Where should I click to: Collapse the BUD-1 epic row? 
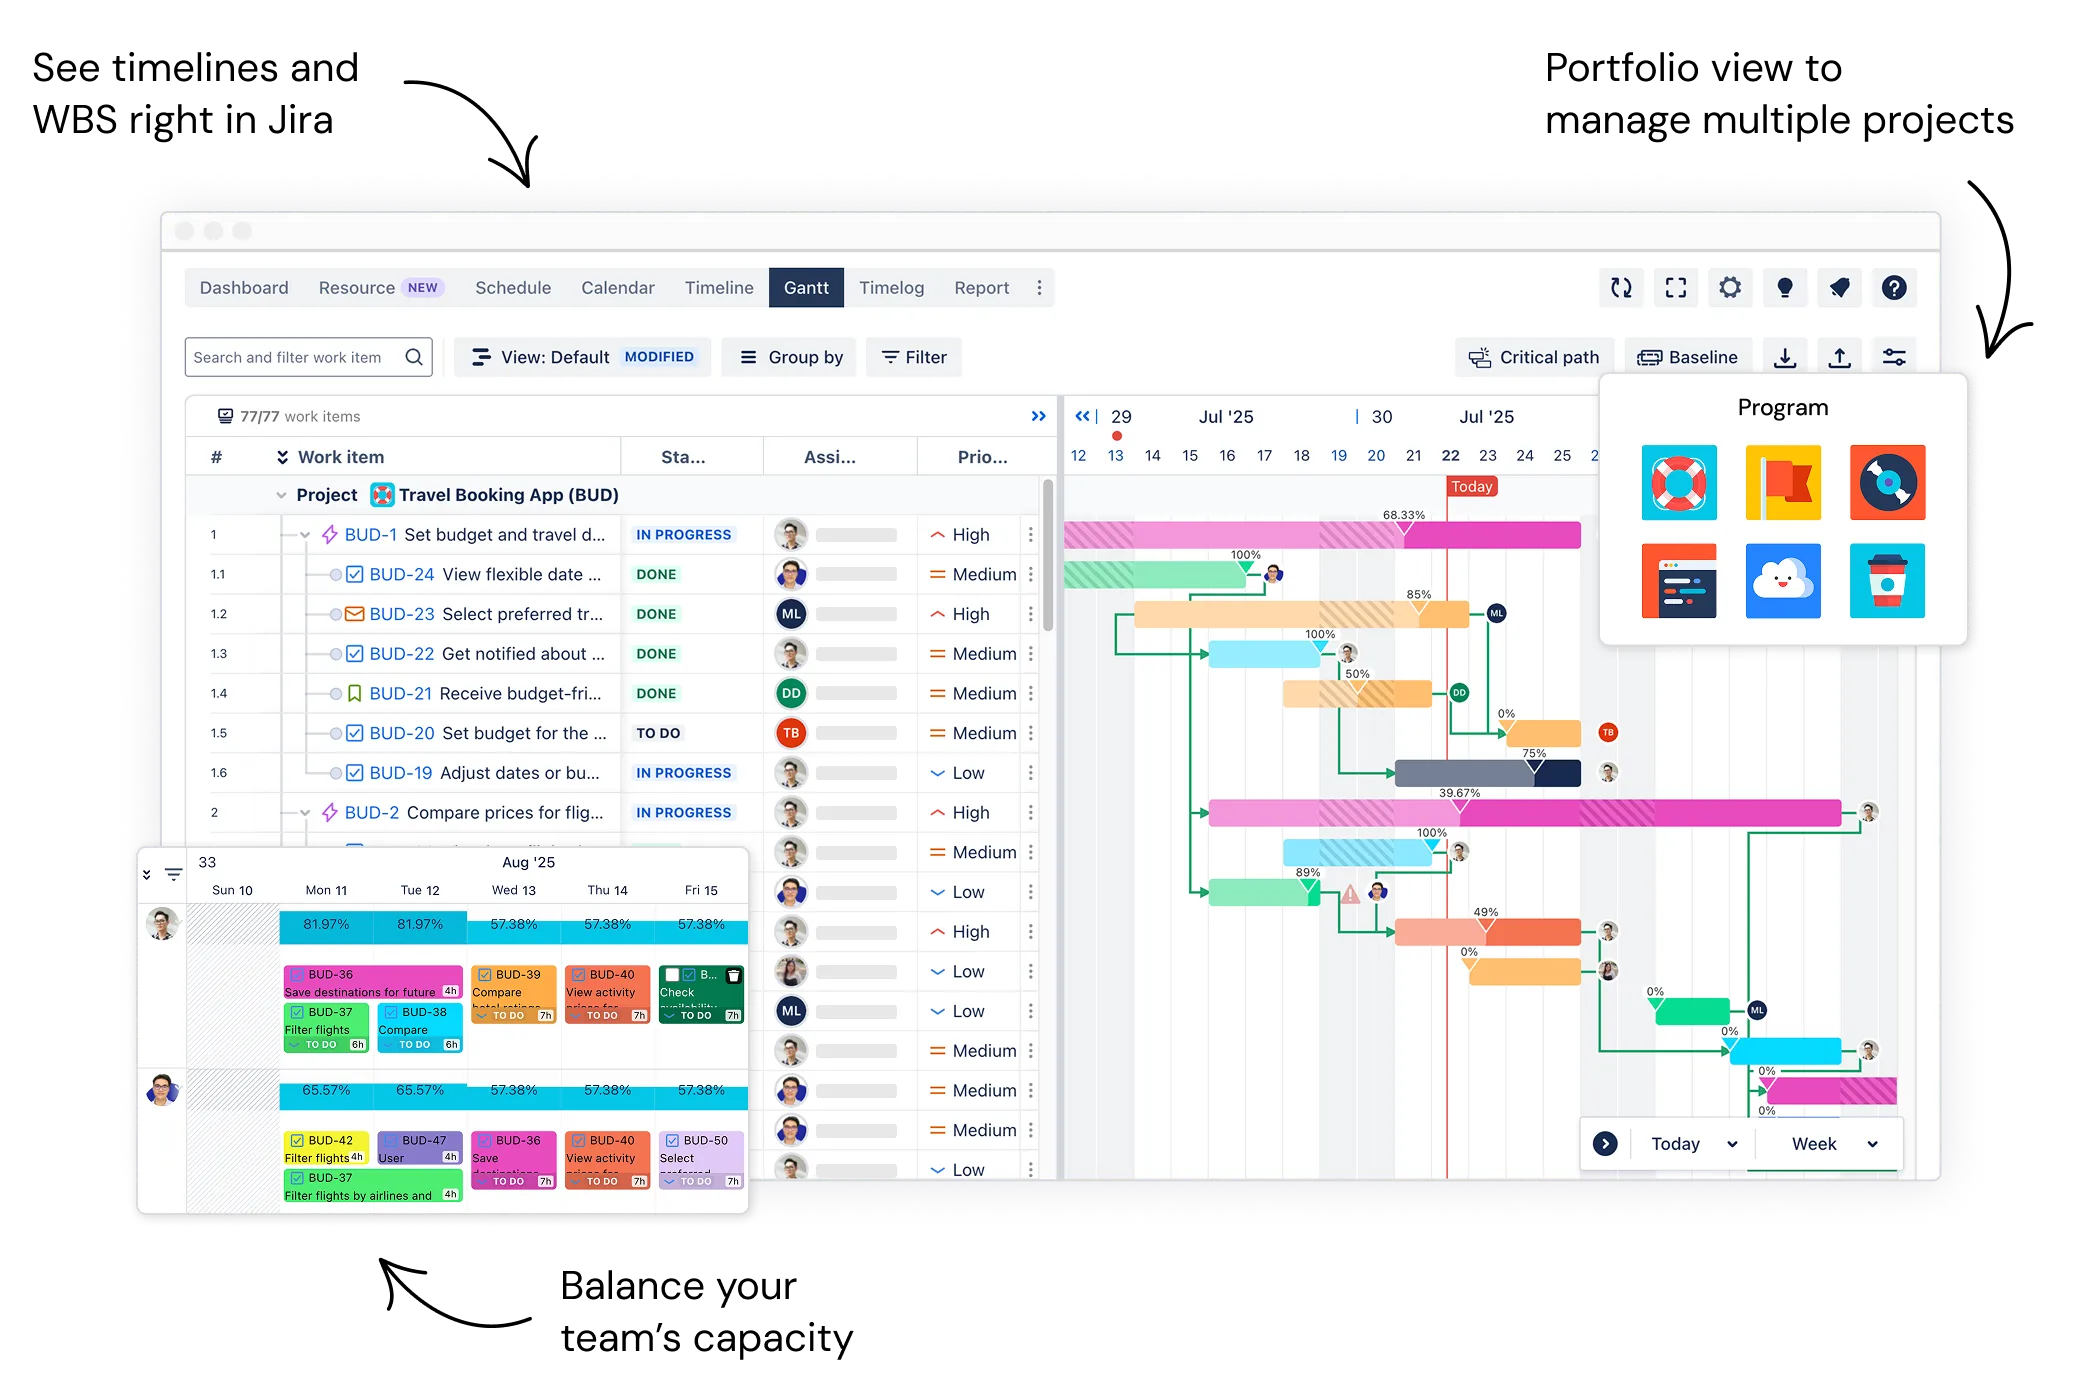coord(305,535)
